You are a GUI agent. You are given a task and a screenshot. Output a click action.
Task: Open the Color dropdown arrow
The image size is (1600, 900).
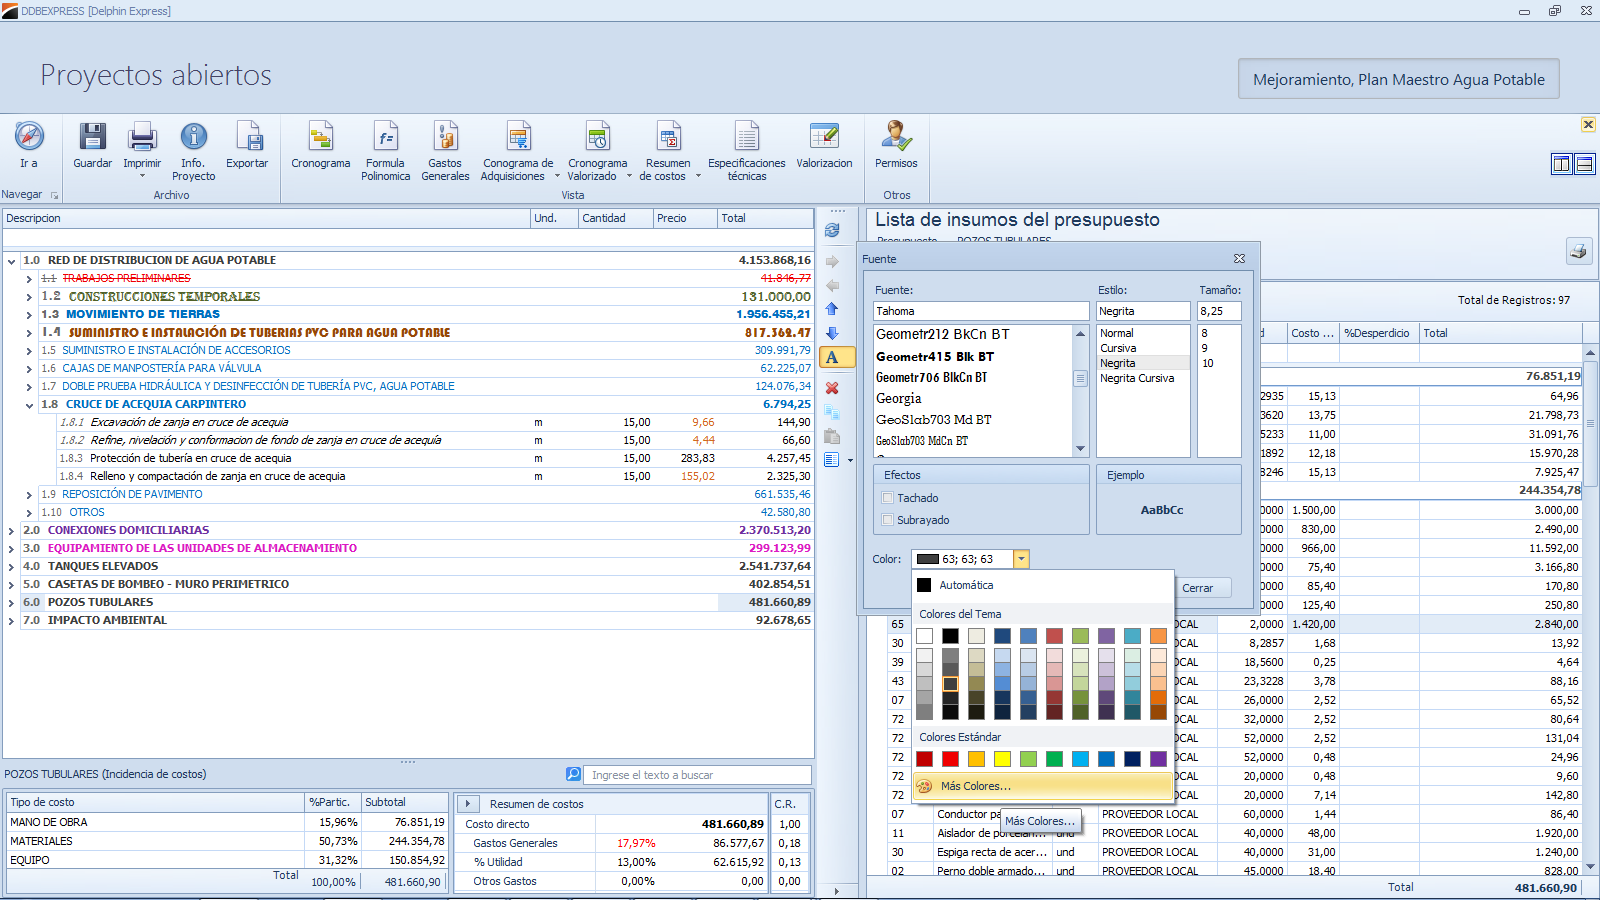(x=1021, y=559)
